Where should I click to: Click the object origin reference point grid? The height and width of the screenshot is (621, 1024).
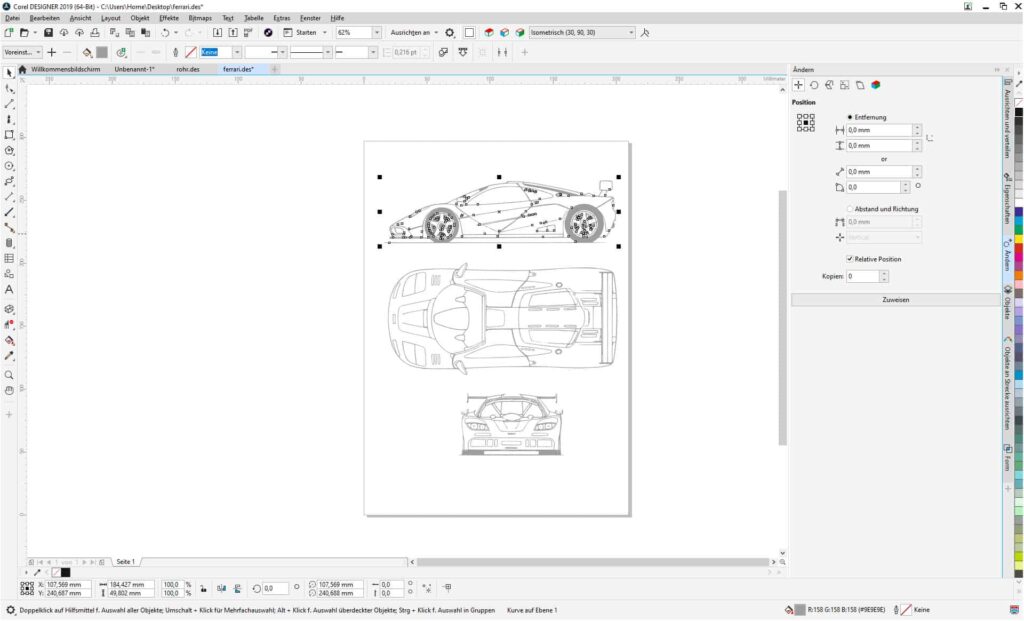point(805,123)
